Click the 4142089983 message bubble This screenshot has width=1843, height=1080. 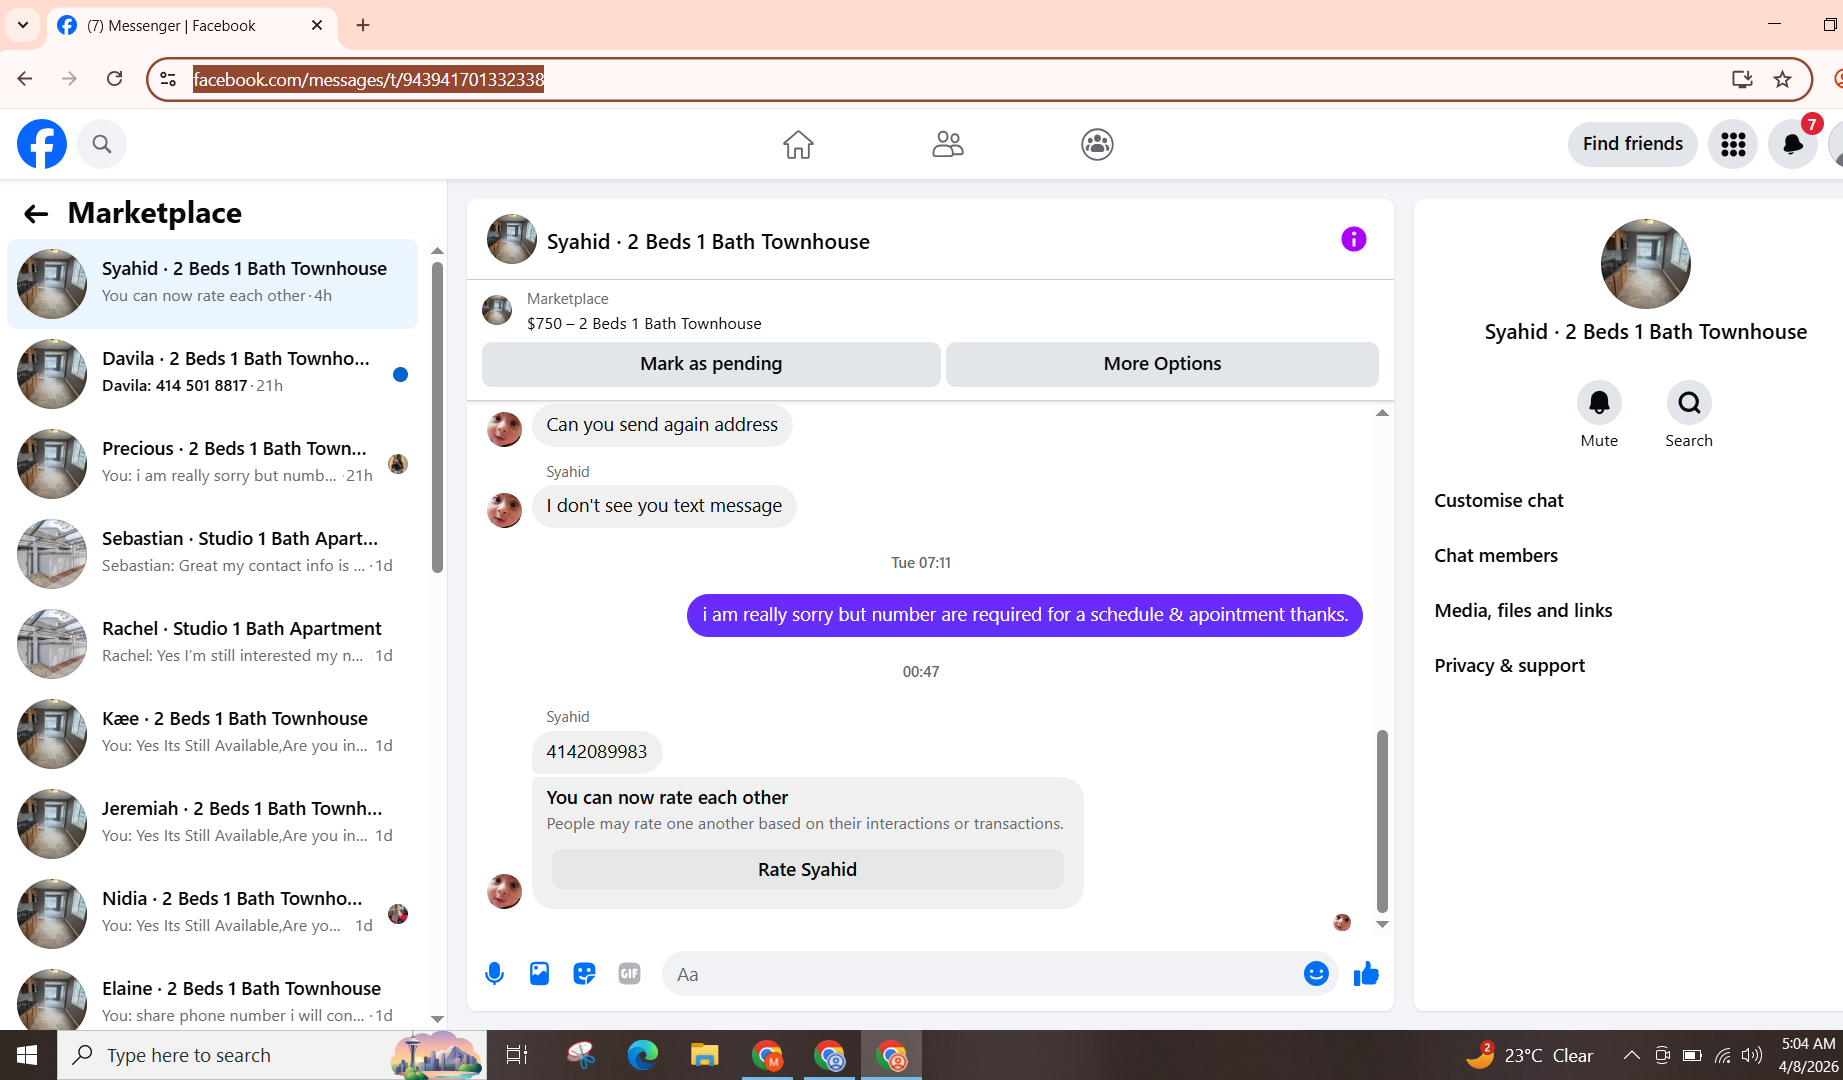597,752
